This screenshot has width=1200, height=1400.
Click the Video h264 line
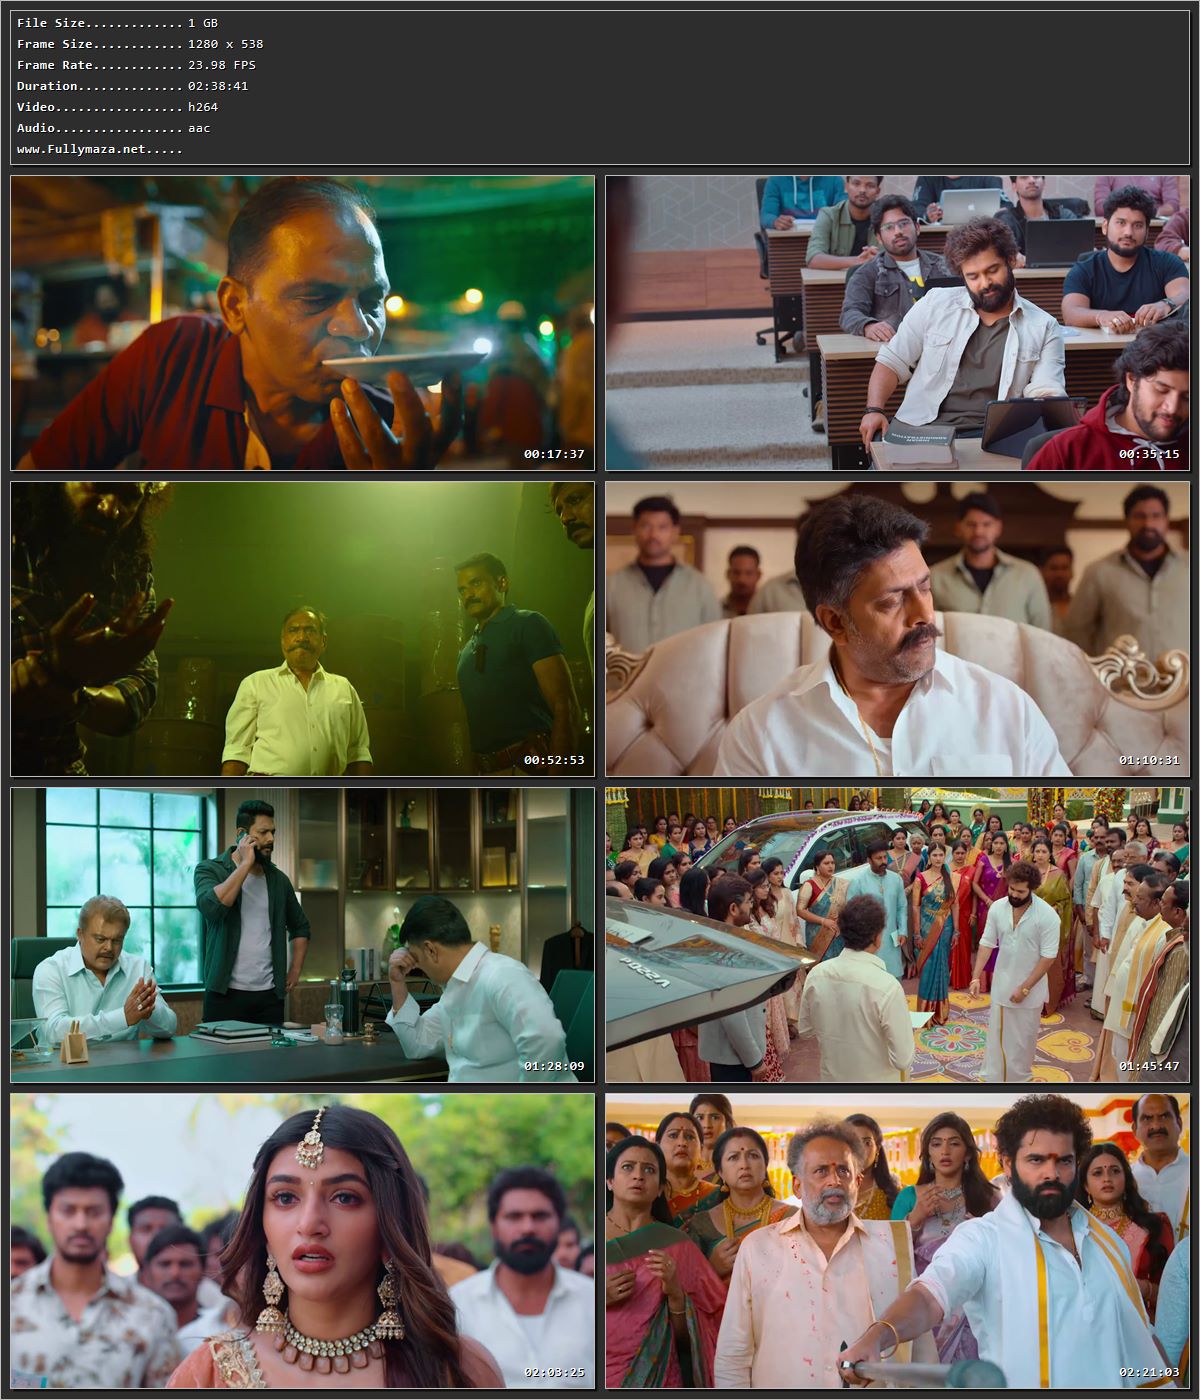[x=117, y=107]
